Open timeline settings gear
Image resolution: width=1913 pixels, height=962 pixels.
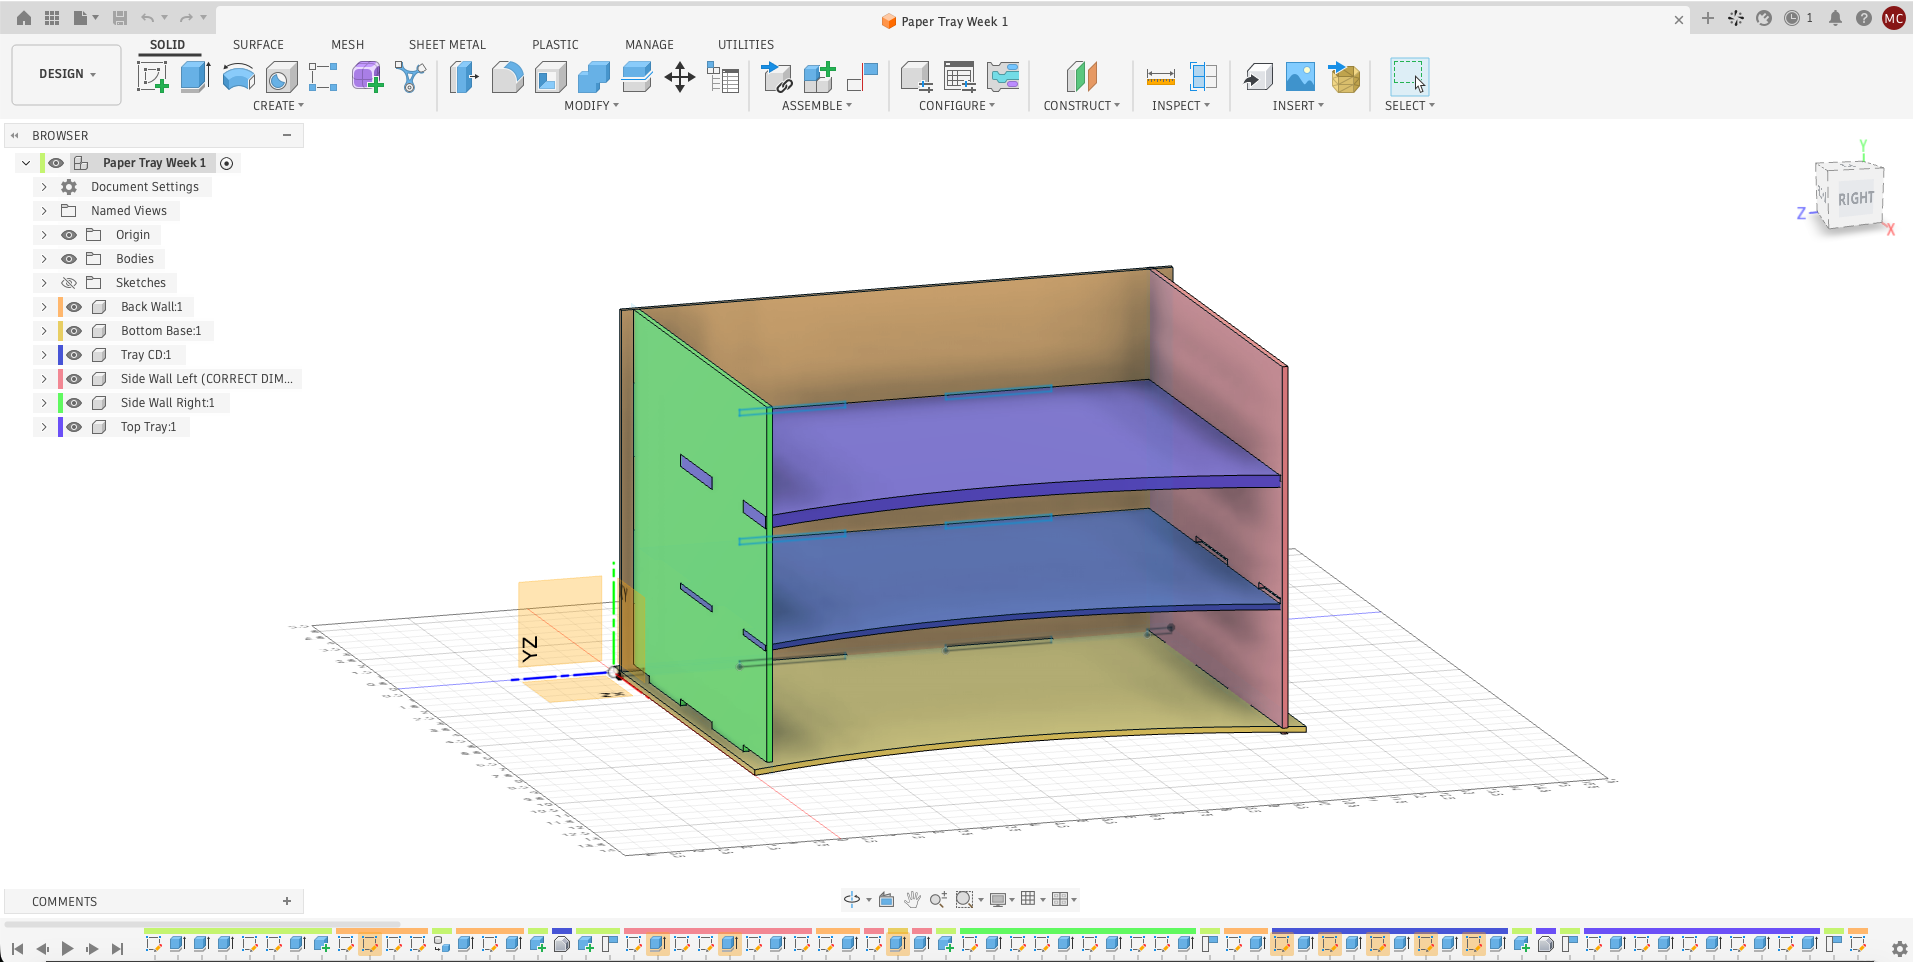click(1899, 948)
